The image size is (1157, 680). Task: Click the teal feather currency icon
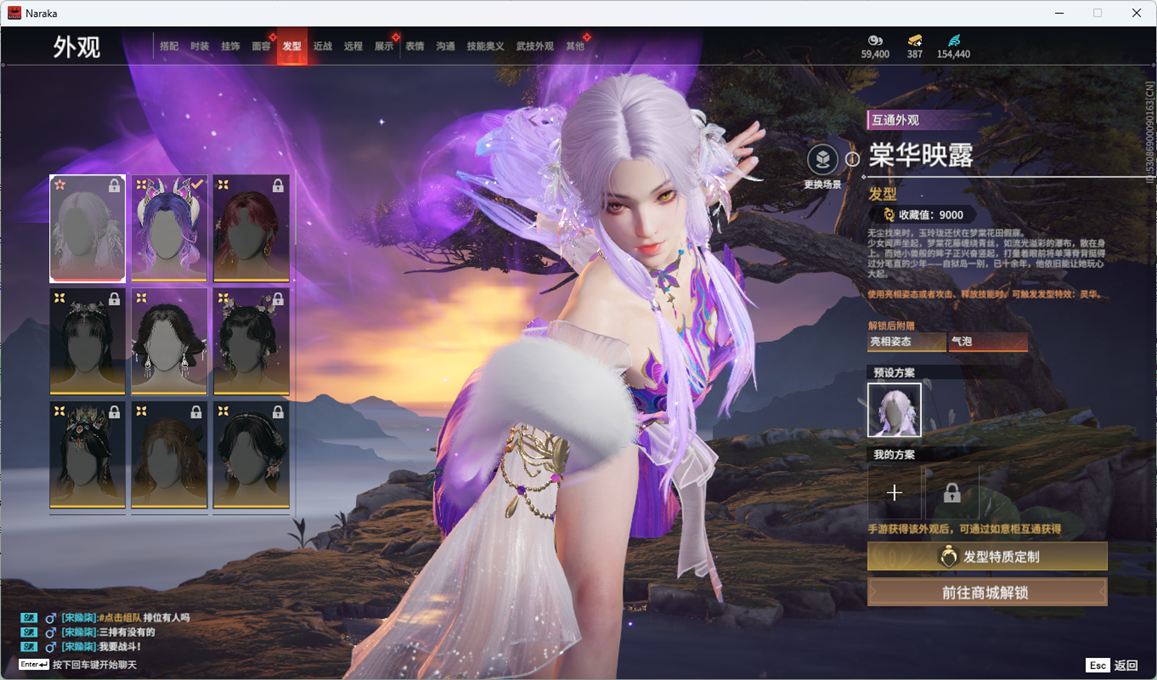(x=954, y=40)
